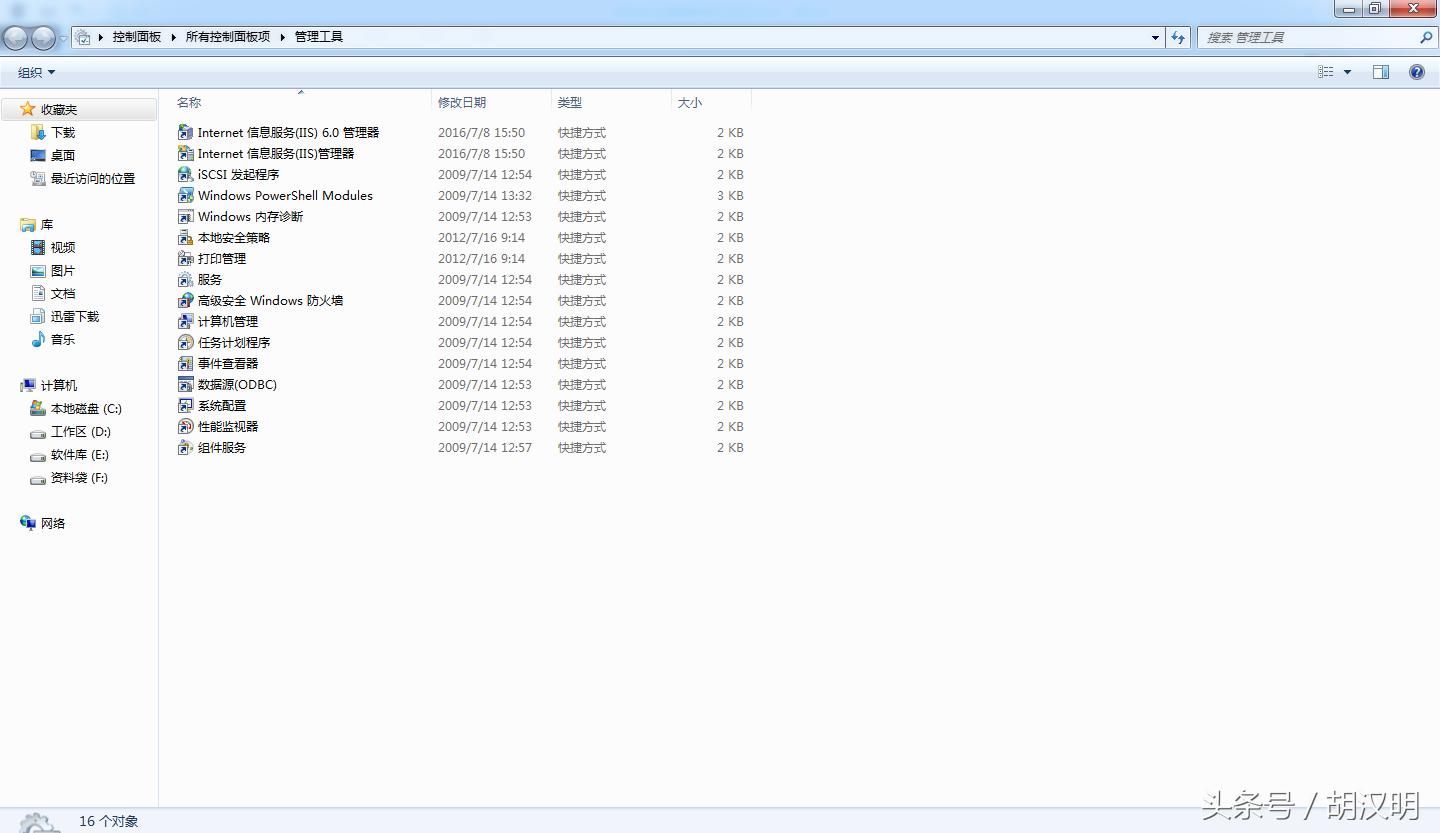Click the Windows 内存诊断 icon
The height and width of the screenshot is (833, 1440).
(185, 216)
